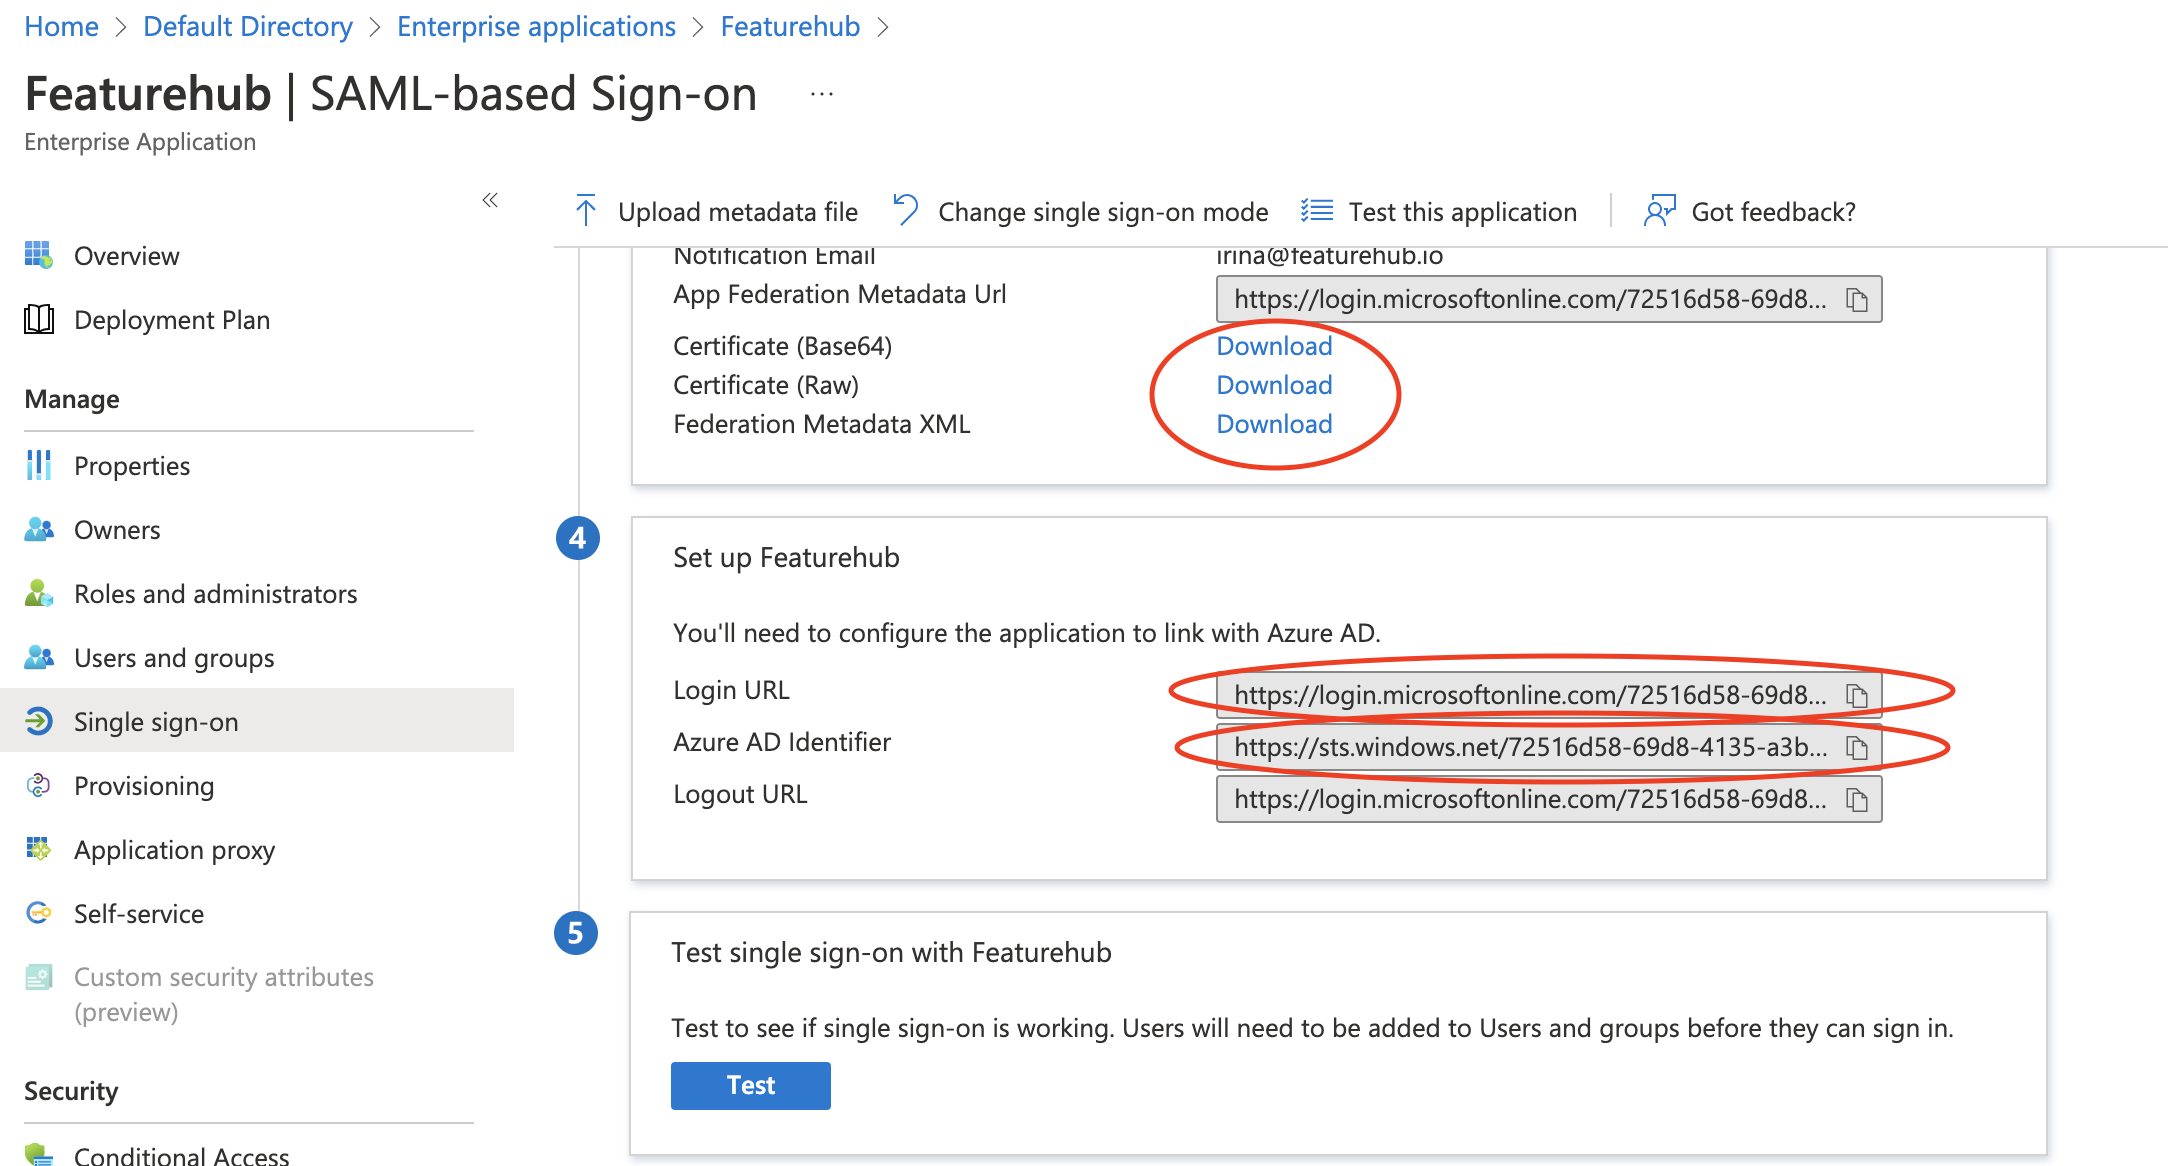
Task: Select the Application proxy icon
Action: coord(38,850)
